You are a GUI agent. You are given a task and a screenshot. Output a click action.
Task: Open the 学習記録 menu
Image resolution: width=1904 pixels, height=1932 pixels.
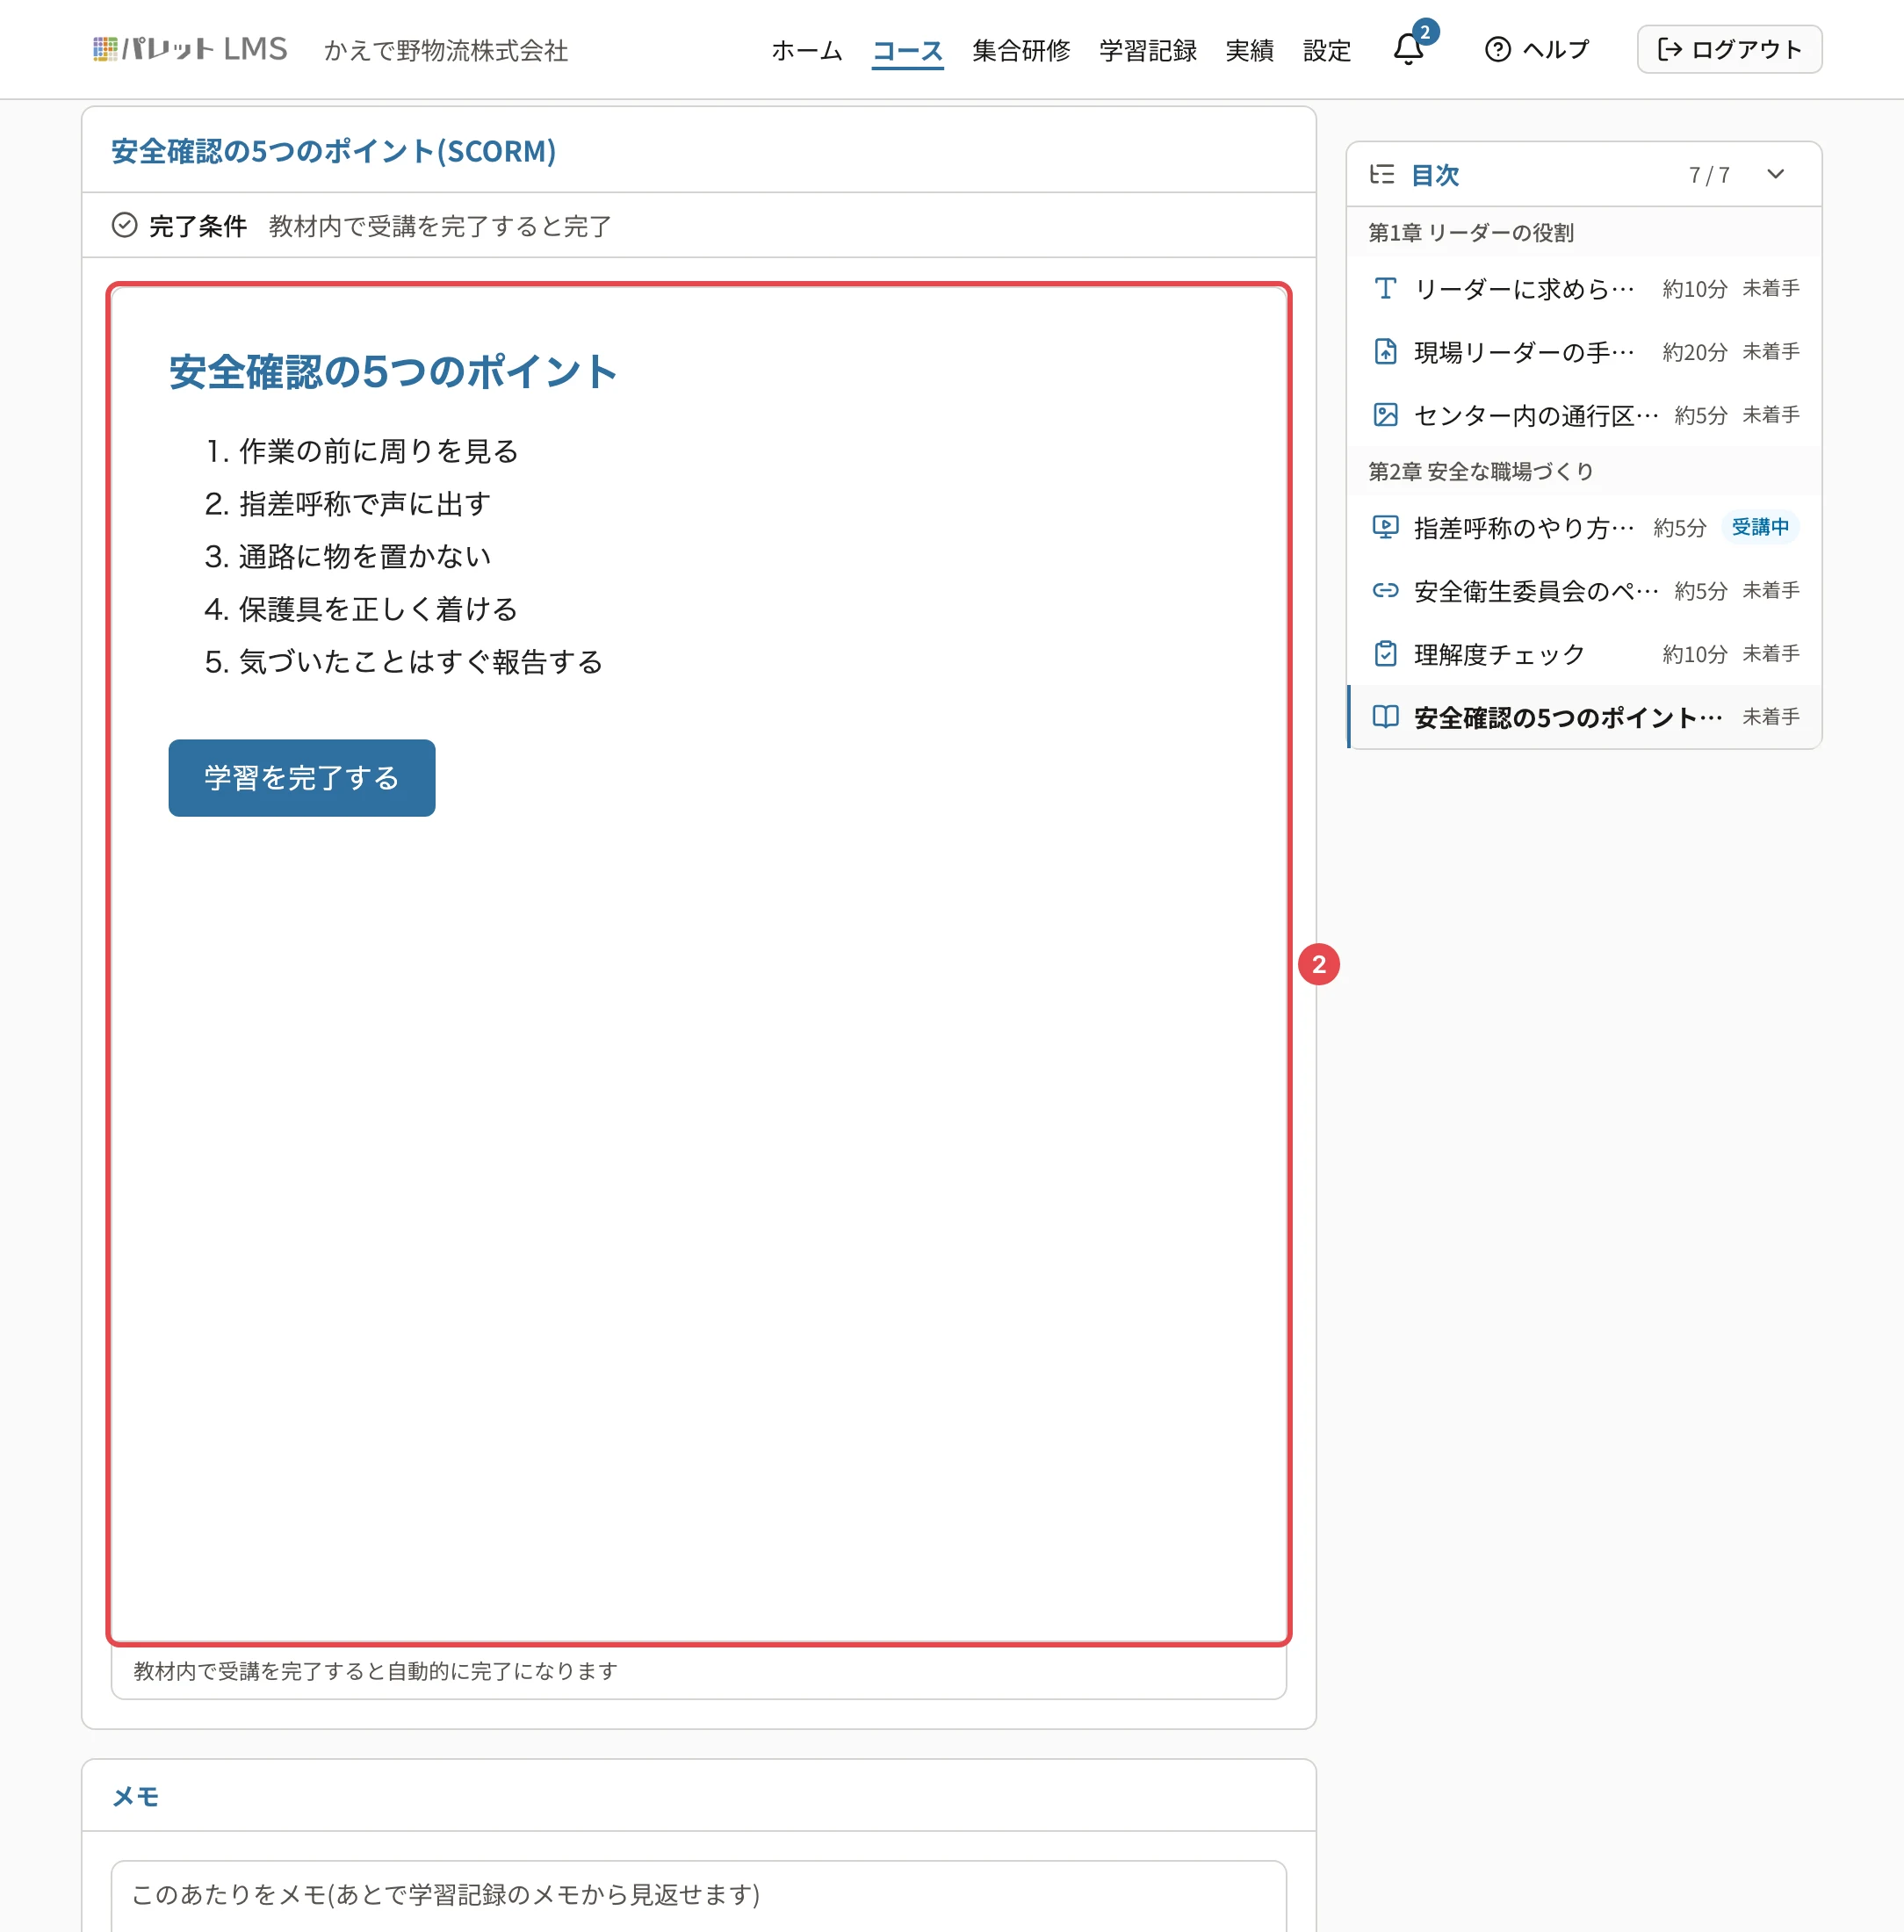(x=1147, y=50)
